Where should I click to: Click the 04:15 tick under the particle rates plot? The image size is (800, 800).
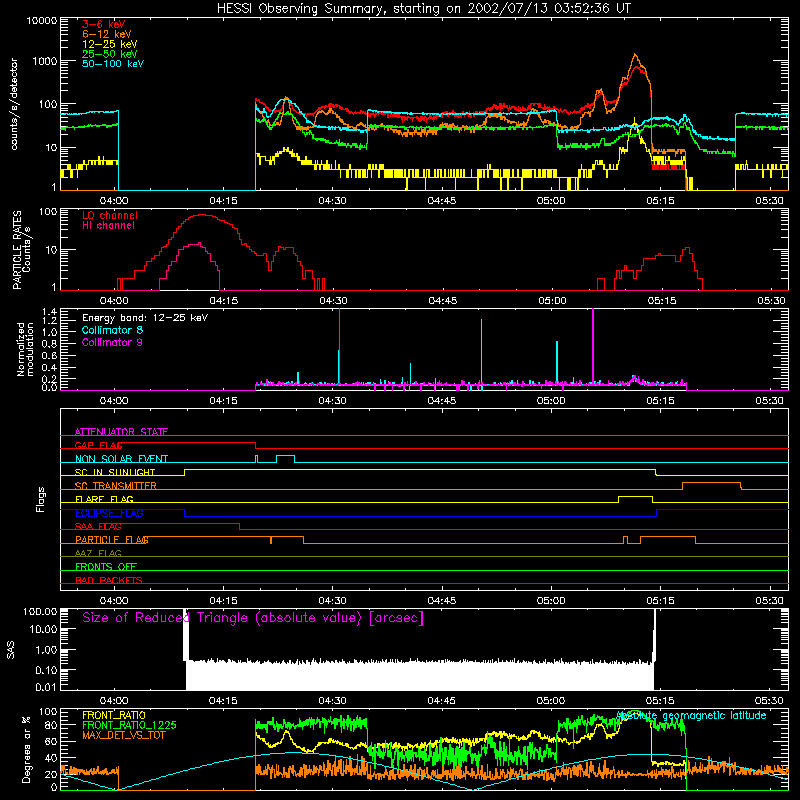point(223,301)
